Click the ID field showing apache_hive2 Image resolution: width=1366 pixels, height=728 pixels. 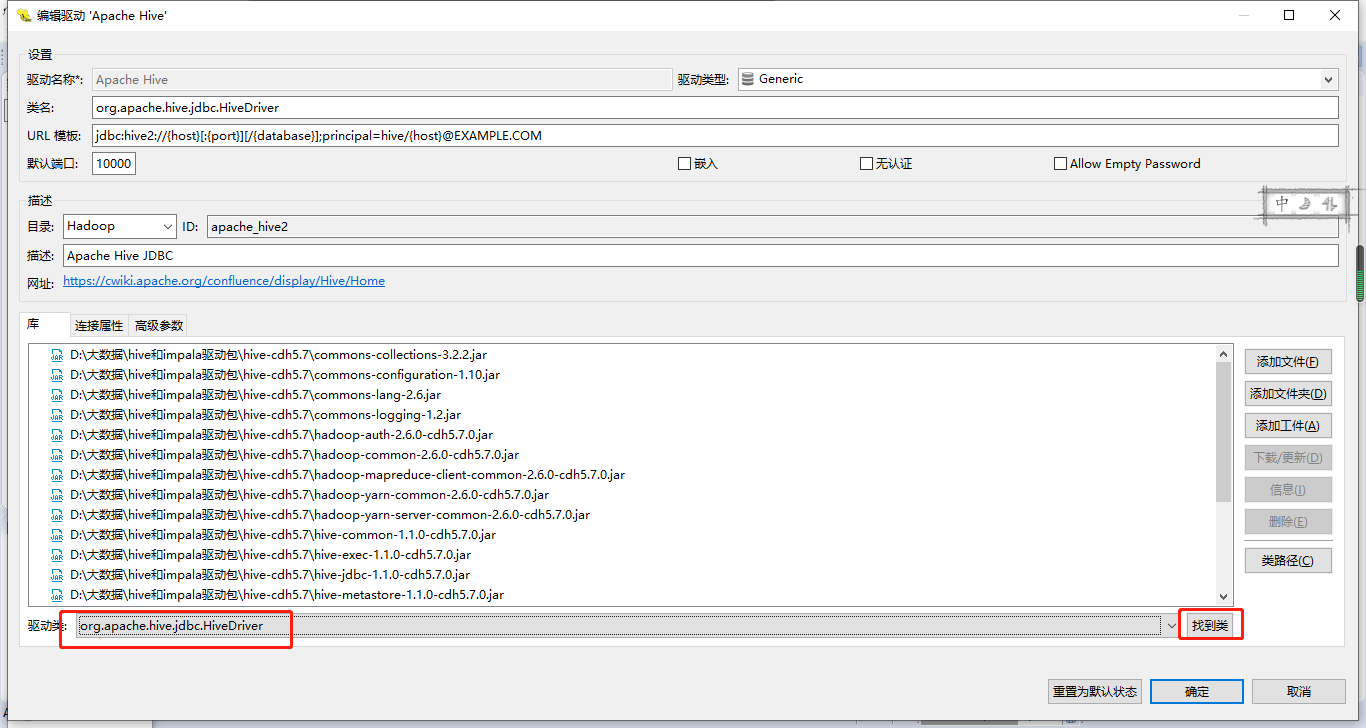[772, 227]
